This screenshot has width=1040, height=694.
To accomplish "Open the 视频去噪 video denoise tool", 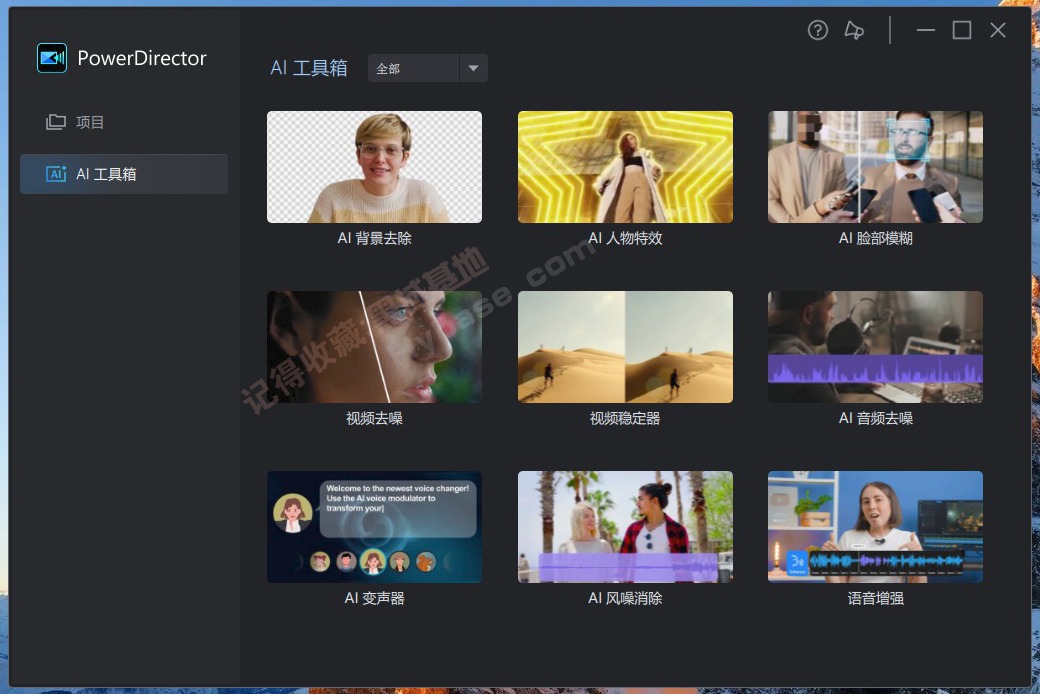I will click(x=374, y=347).
